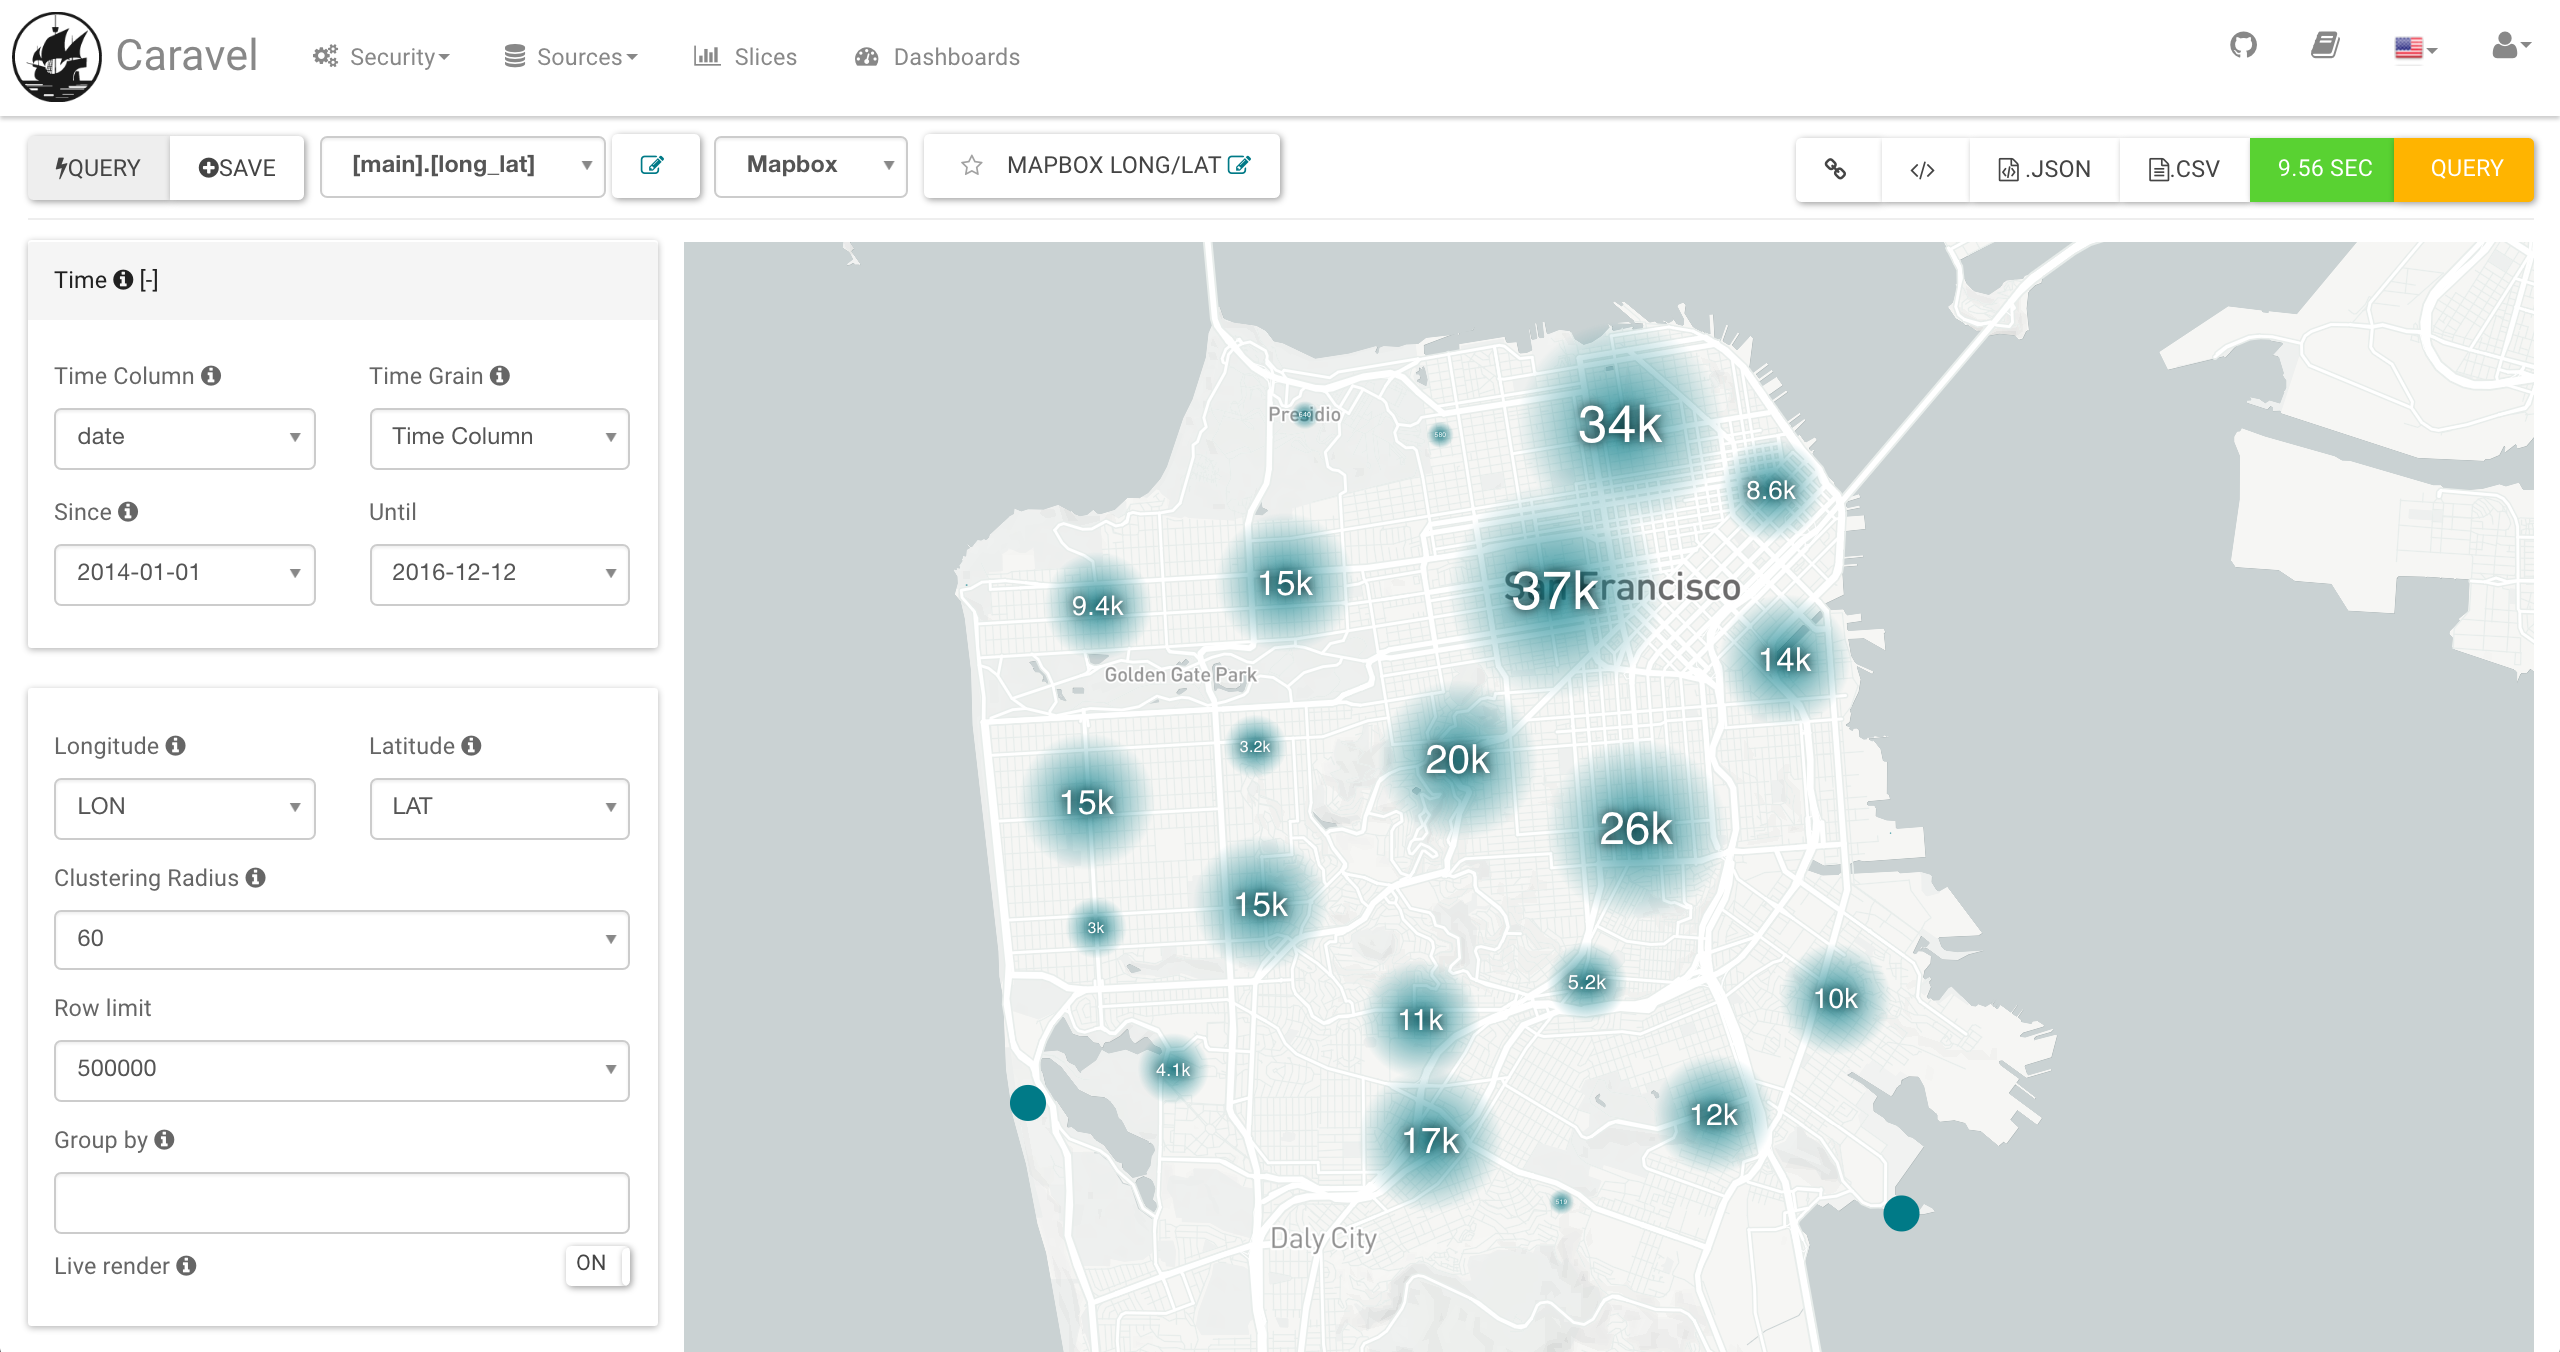
Task: Click the Group by input field
Action: (x=341, y=1202)
